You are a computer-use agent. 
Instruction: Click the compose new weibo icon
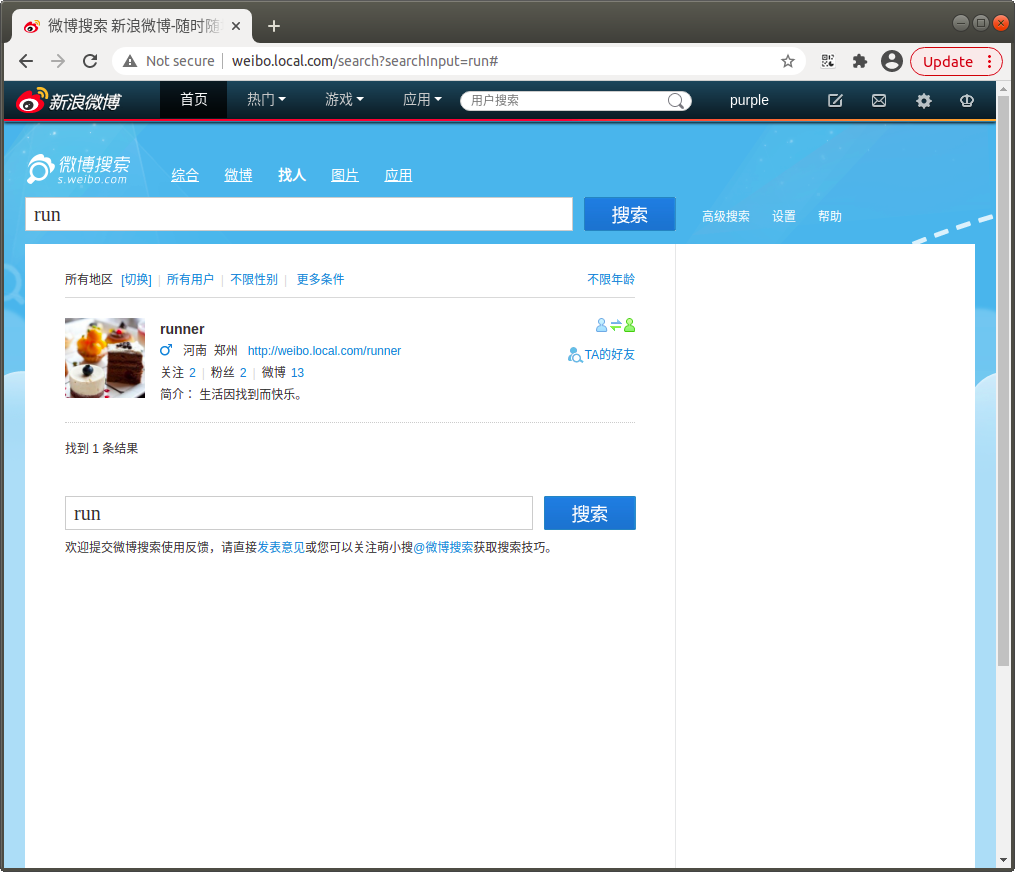coord(835,100)
